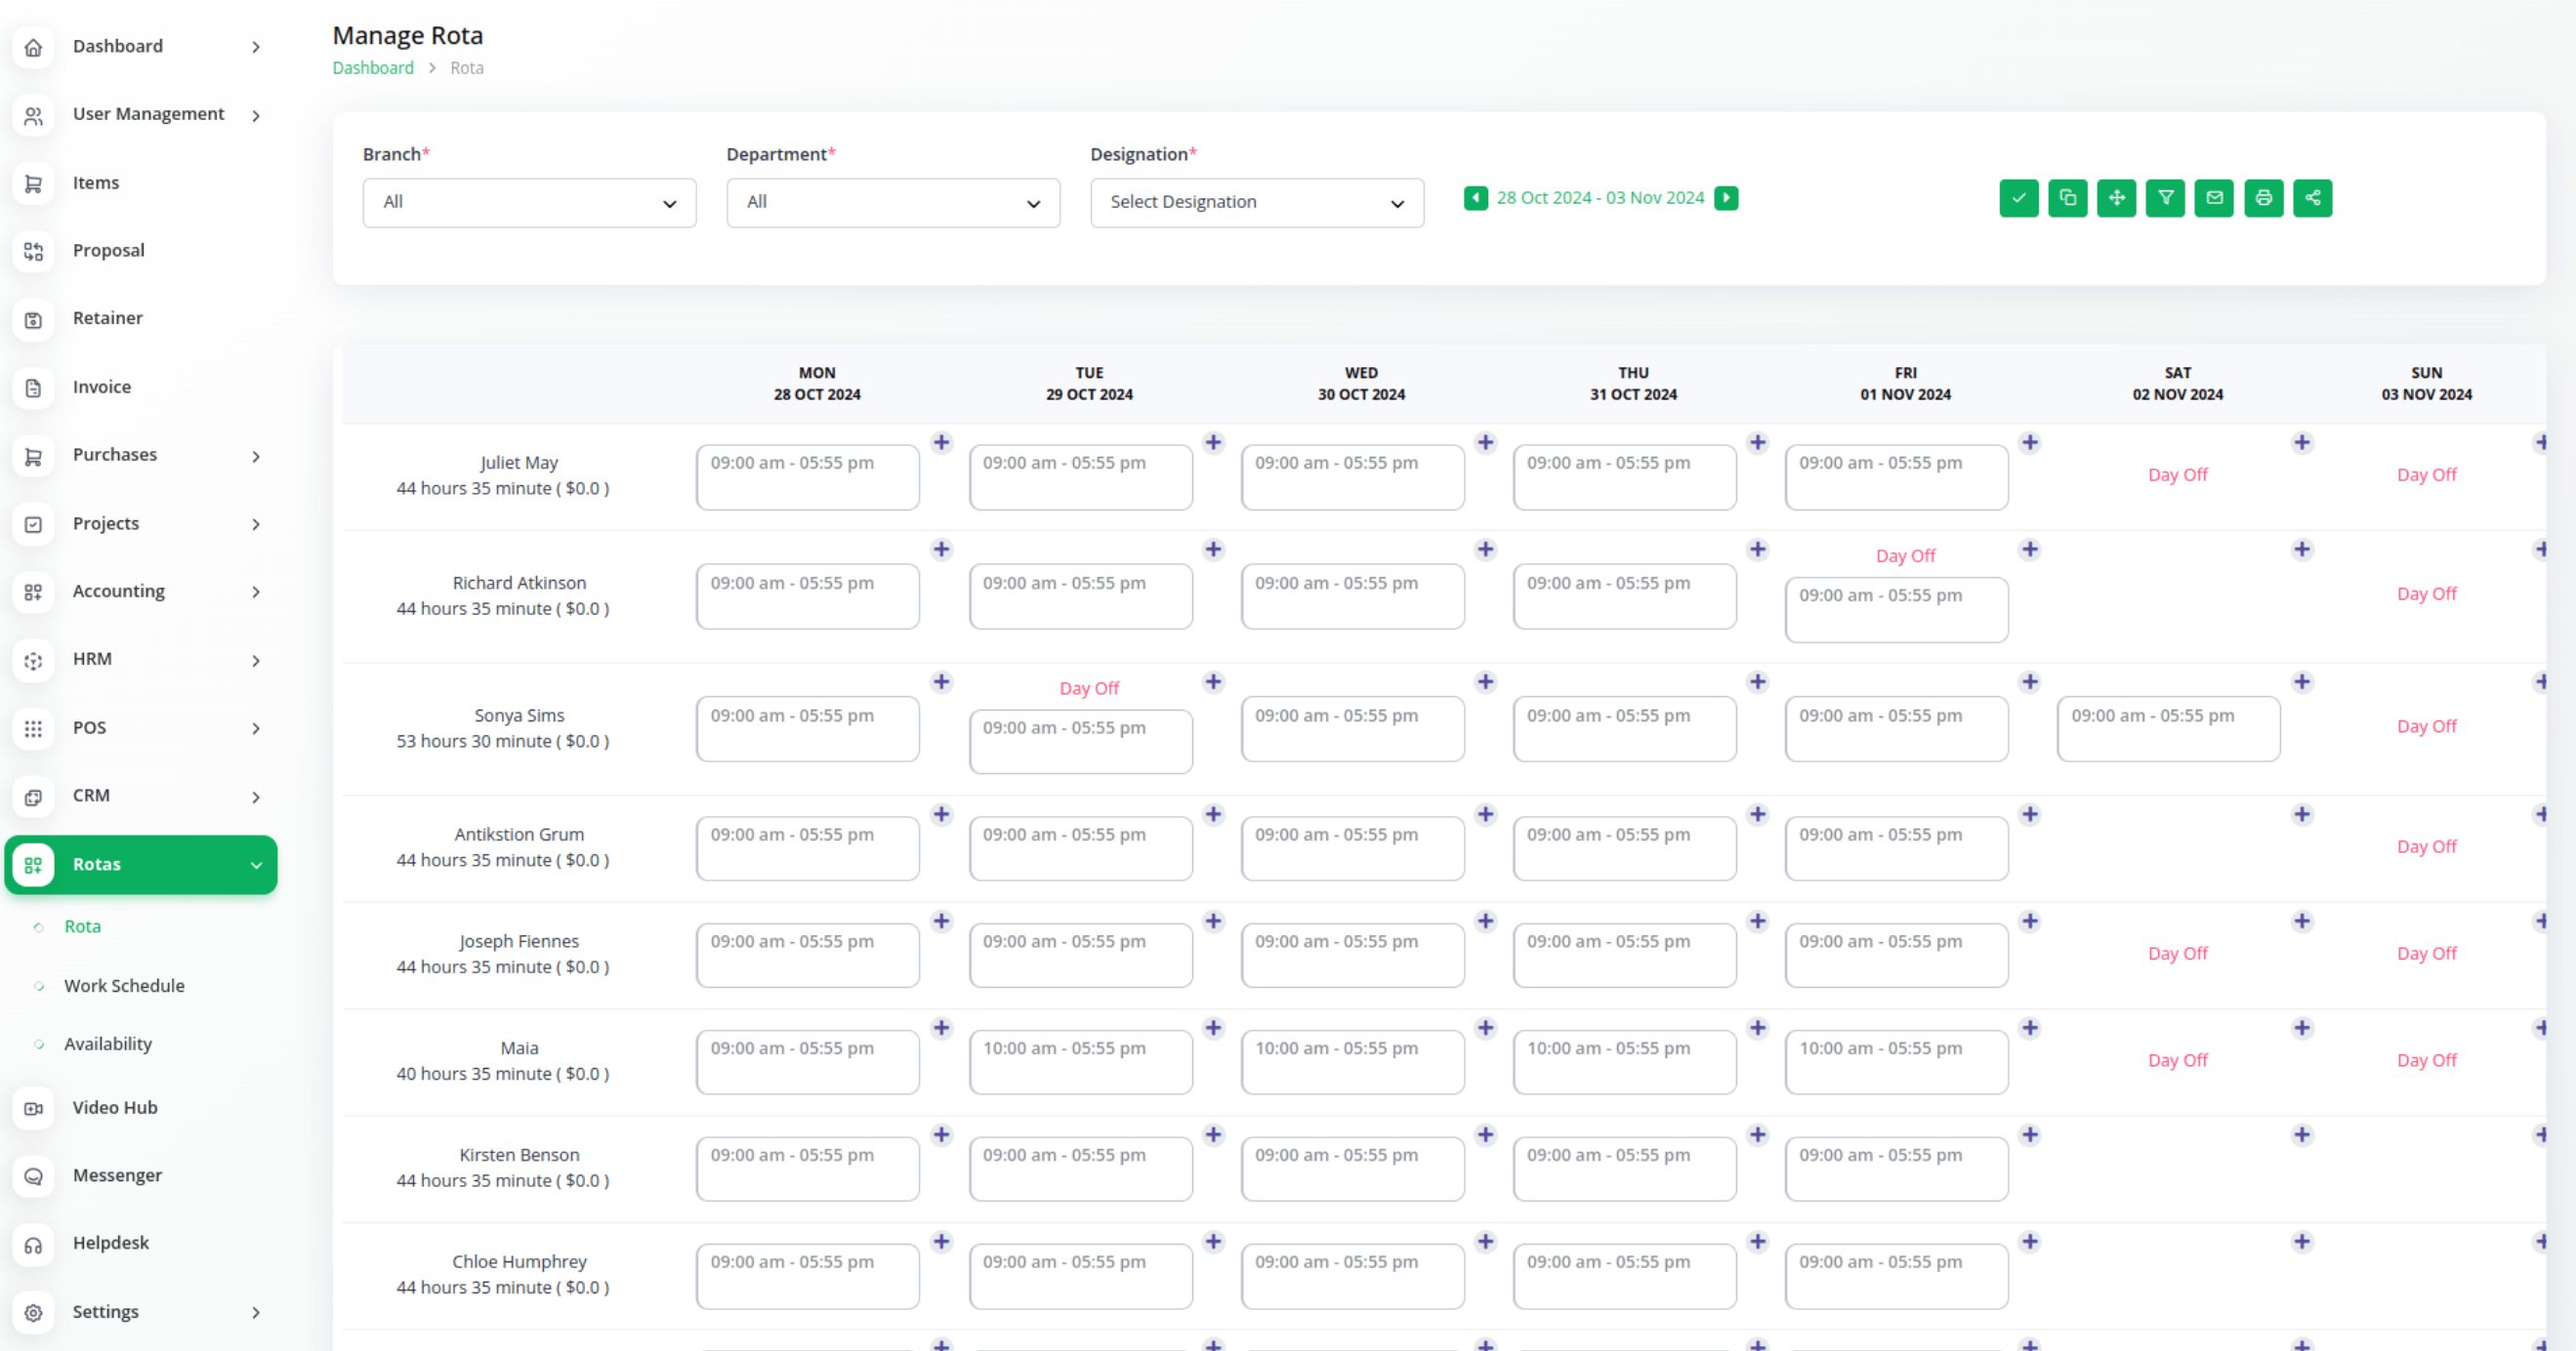Click the 28 Oct 2024 - 03 Nov 2024 range

[1600, 198]
